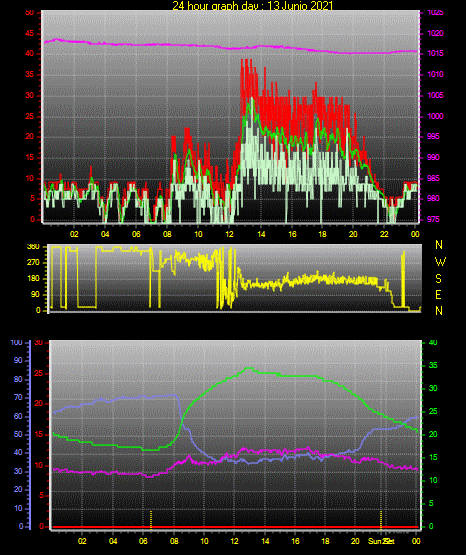The height and width of the screenshot is (555, 466).
Task: Click the 20 hour label under wind graph
Action: tap(353, 234)
